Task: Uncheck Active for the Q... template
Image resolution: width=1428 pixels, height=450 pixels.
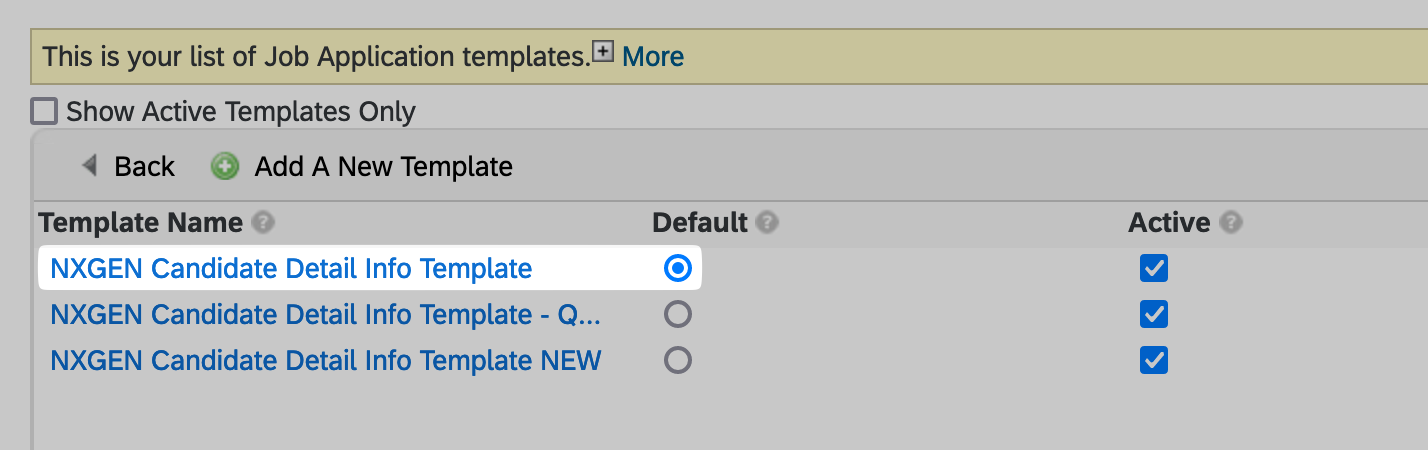Action: (x=1154, y=315)
